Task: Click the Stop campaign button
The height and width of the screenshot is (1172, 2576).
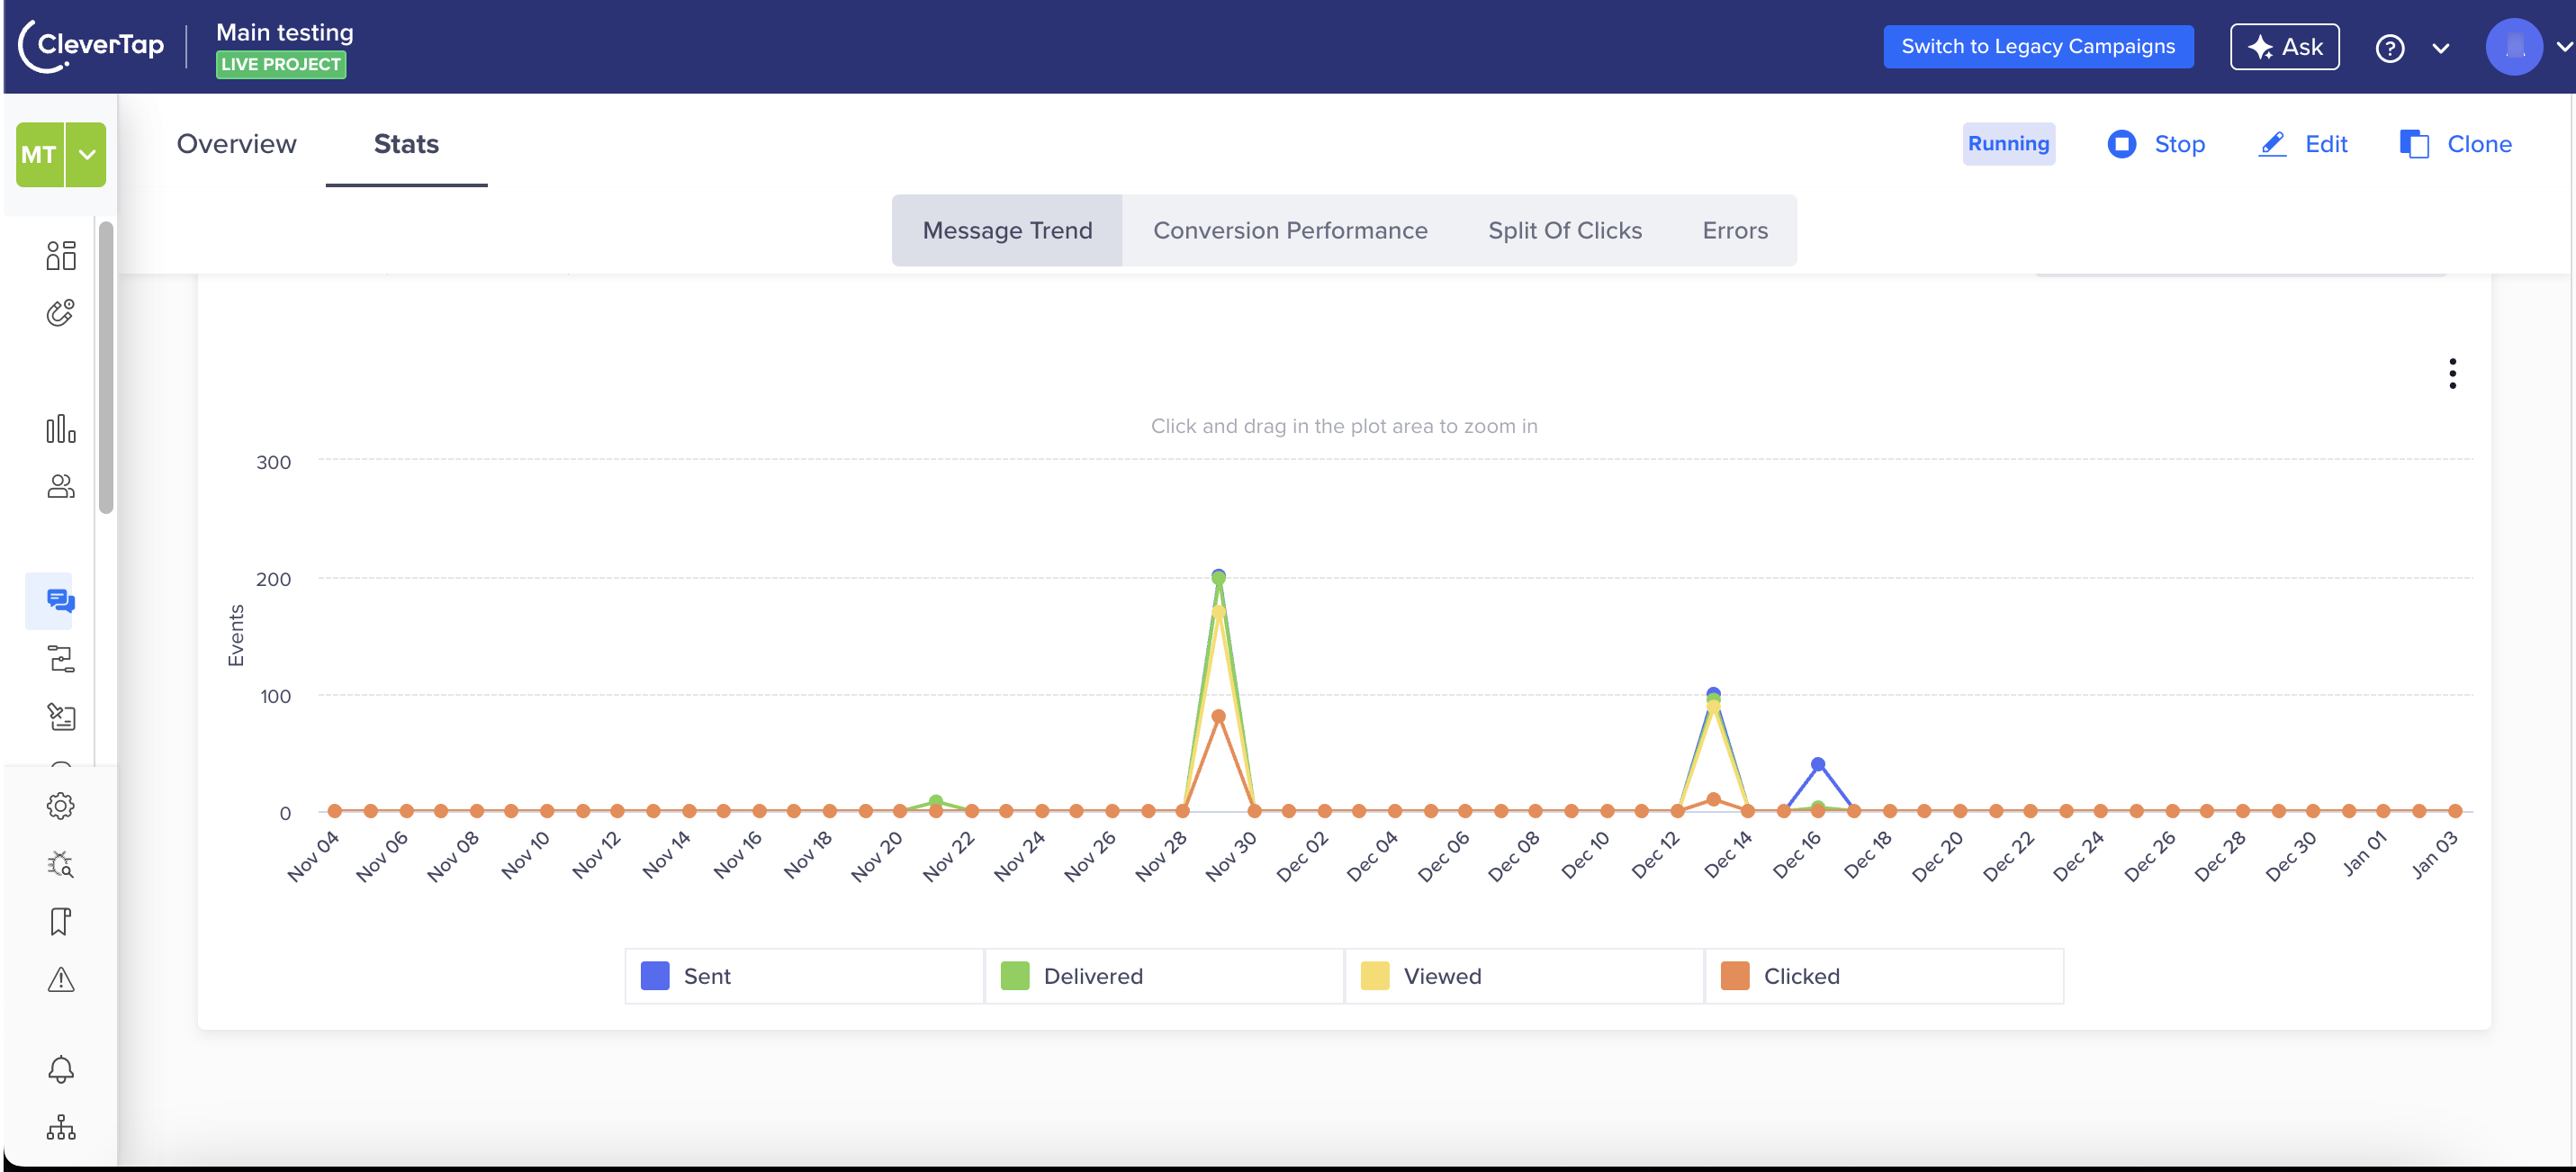Action: (x=2157, y=143)
